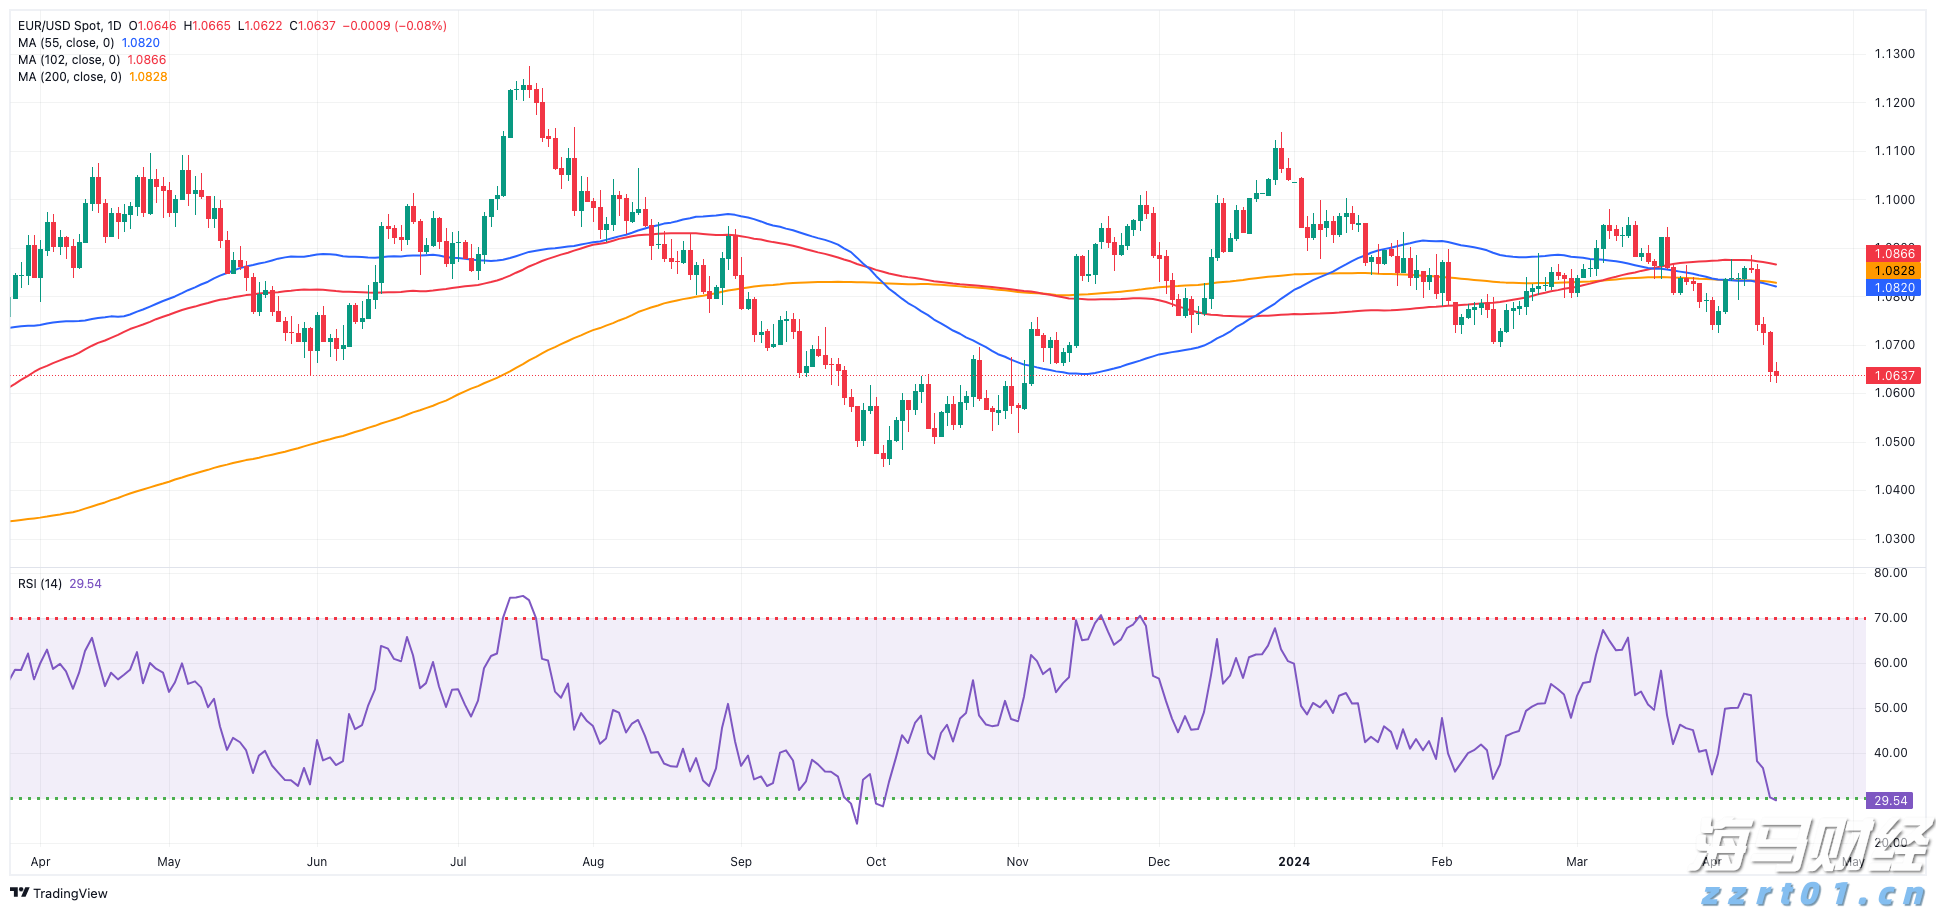Click the Dec label on time axis

coord(1159,862)
